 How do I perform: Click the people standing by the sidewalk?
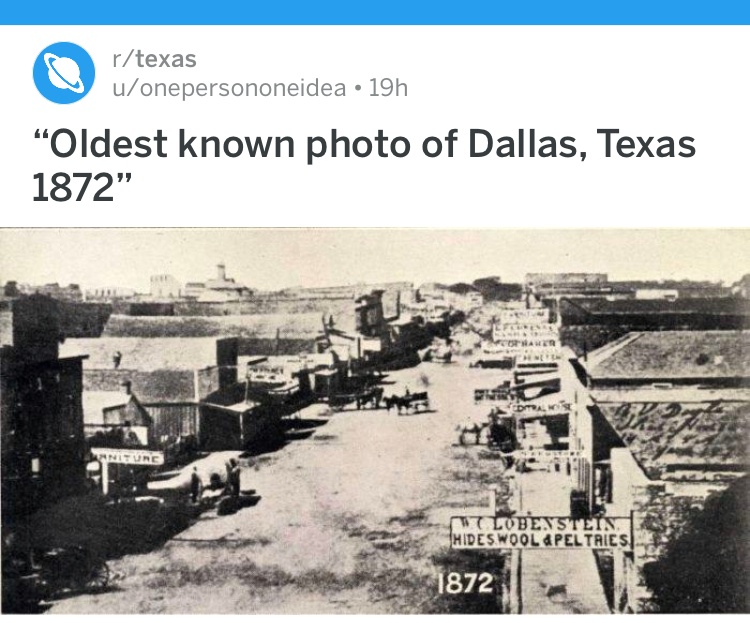click(x=215, y=482)
